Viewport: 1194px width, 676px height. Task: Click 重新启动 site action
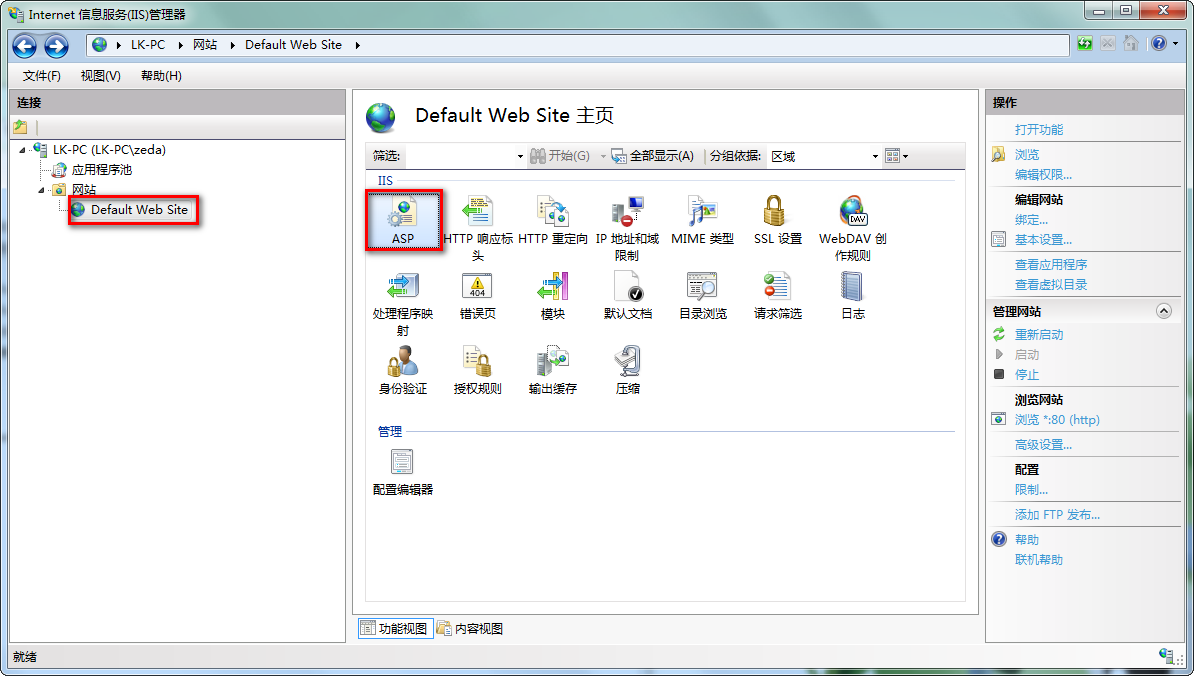click(1039, 334)
